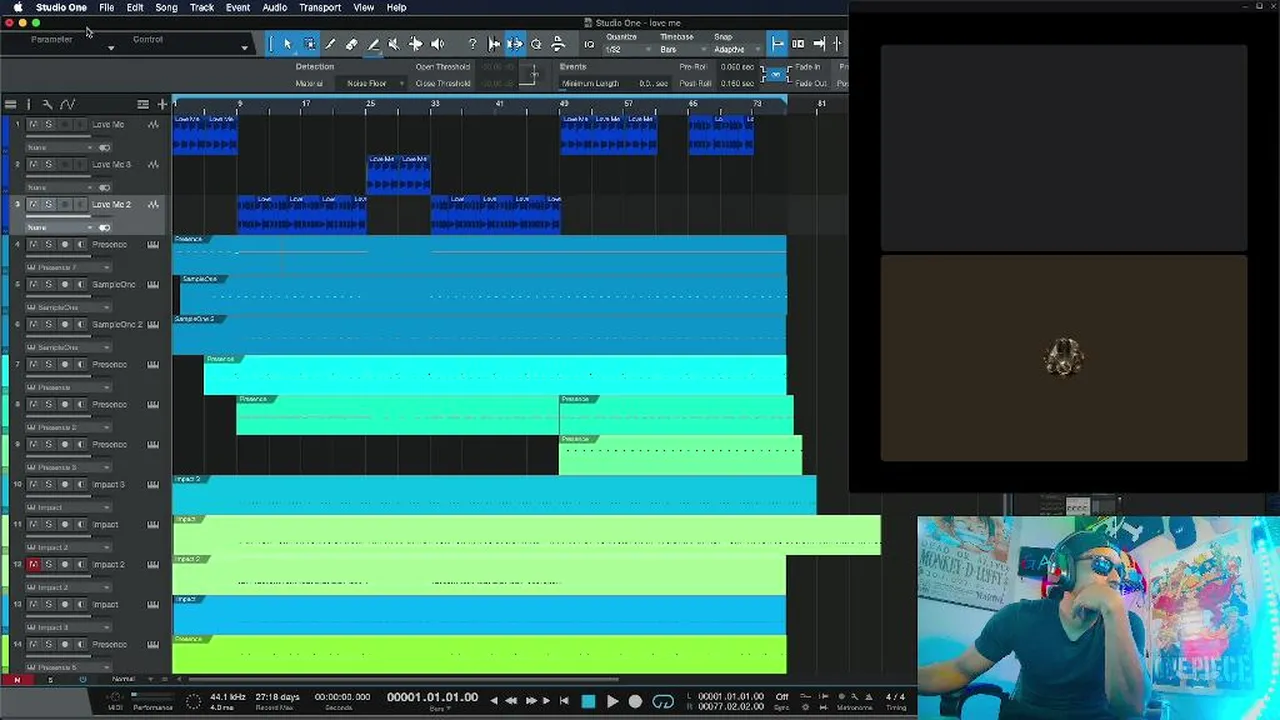
Task: Select the Arrow tool
Action: (288, 44)
